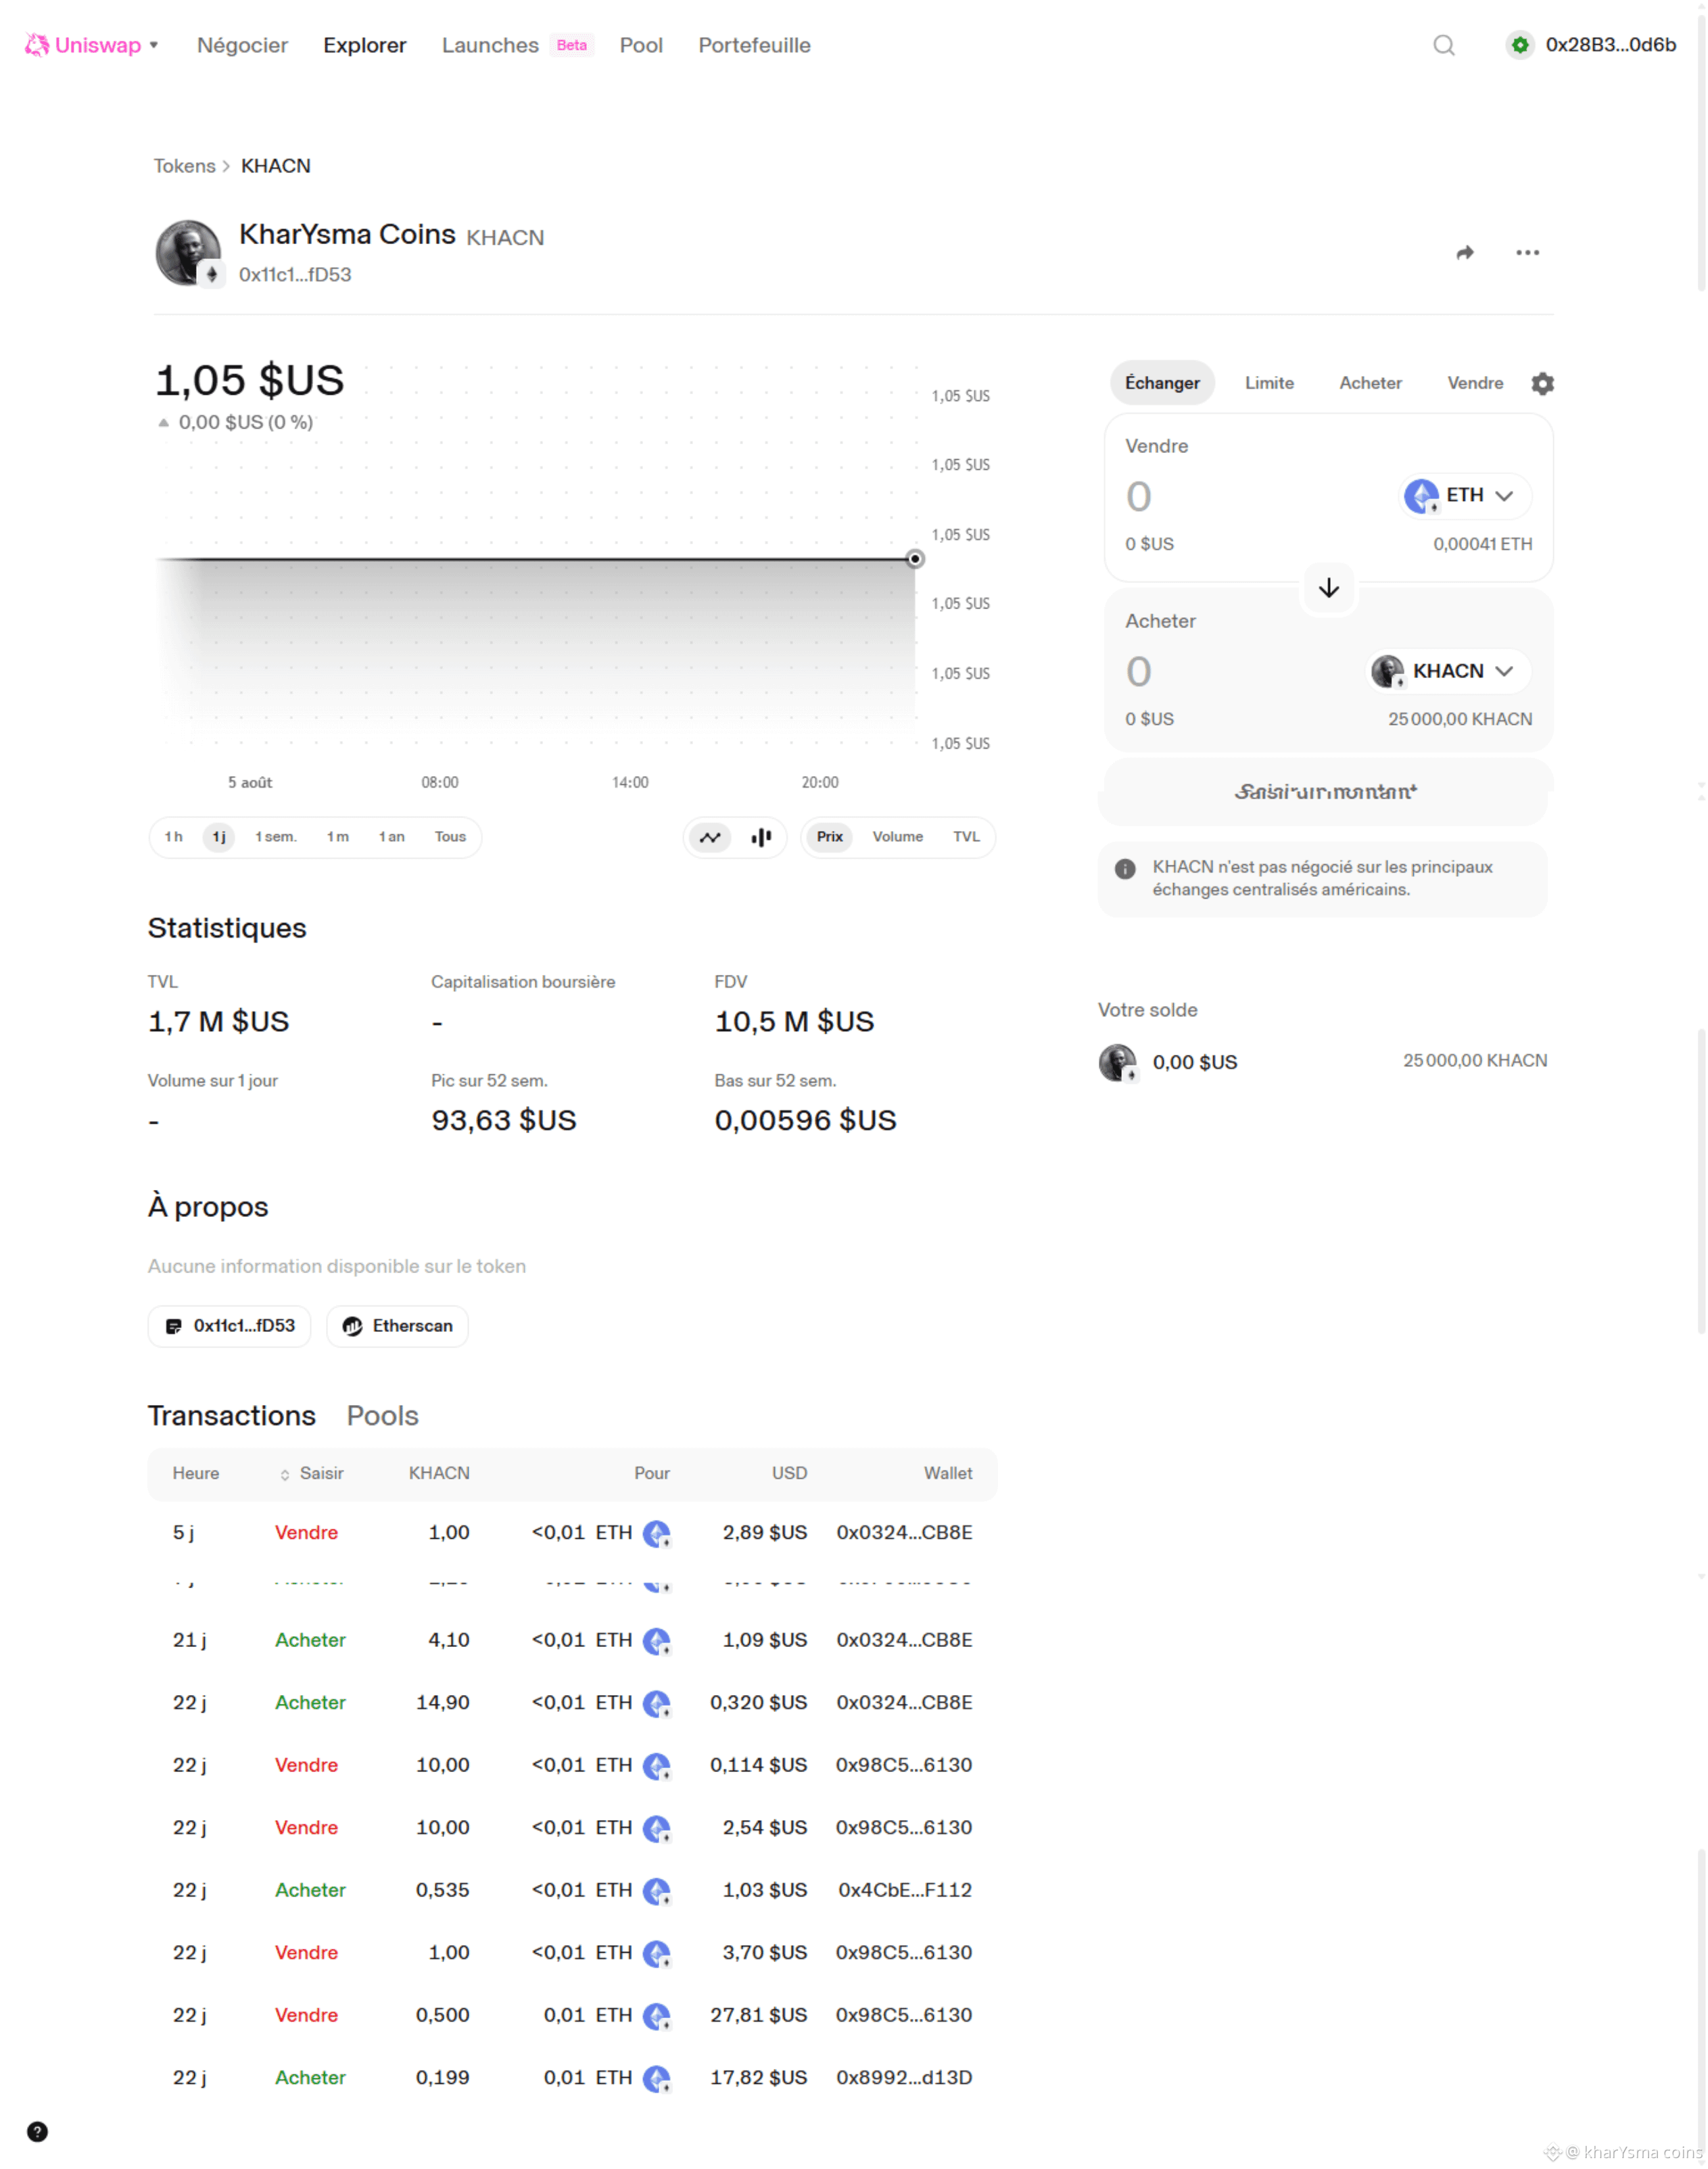Copy the 0x11c1...fD53 contract address chip

coord(229,1326)
